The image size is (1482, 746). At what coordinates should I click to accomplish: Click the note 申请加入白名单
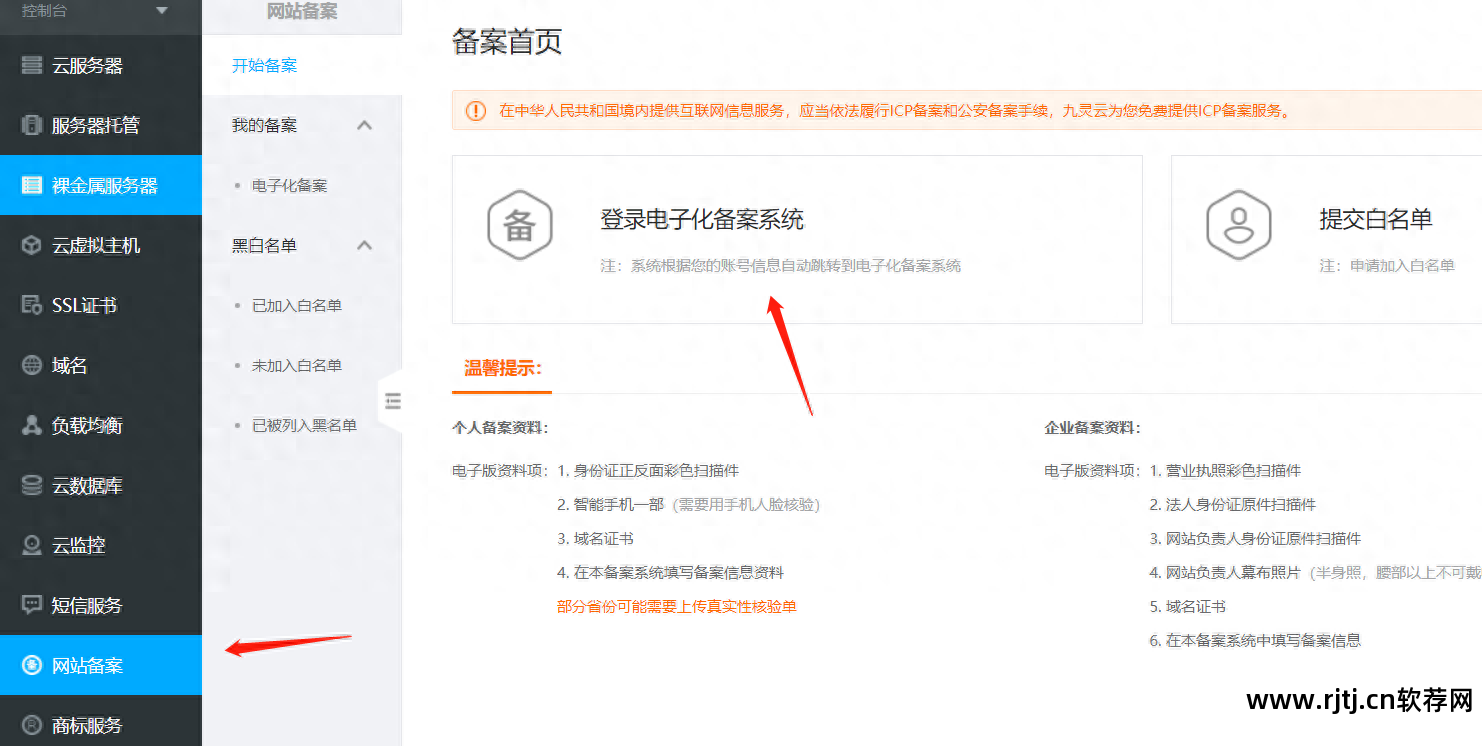point(1387,266)
